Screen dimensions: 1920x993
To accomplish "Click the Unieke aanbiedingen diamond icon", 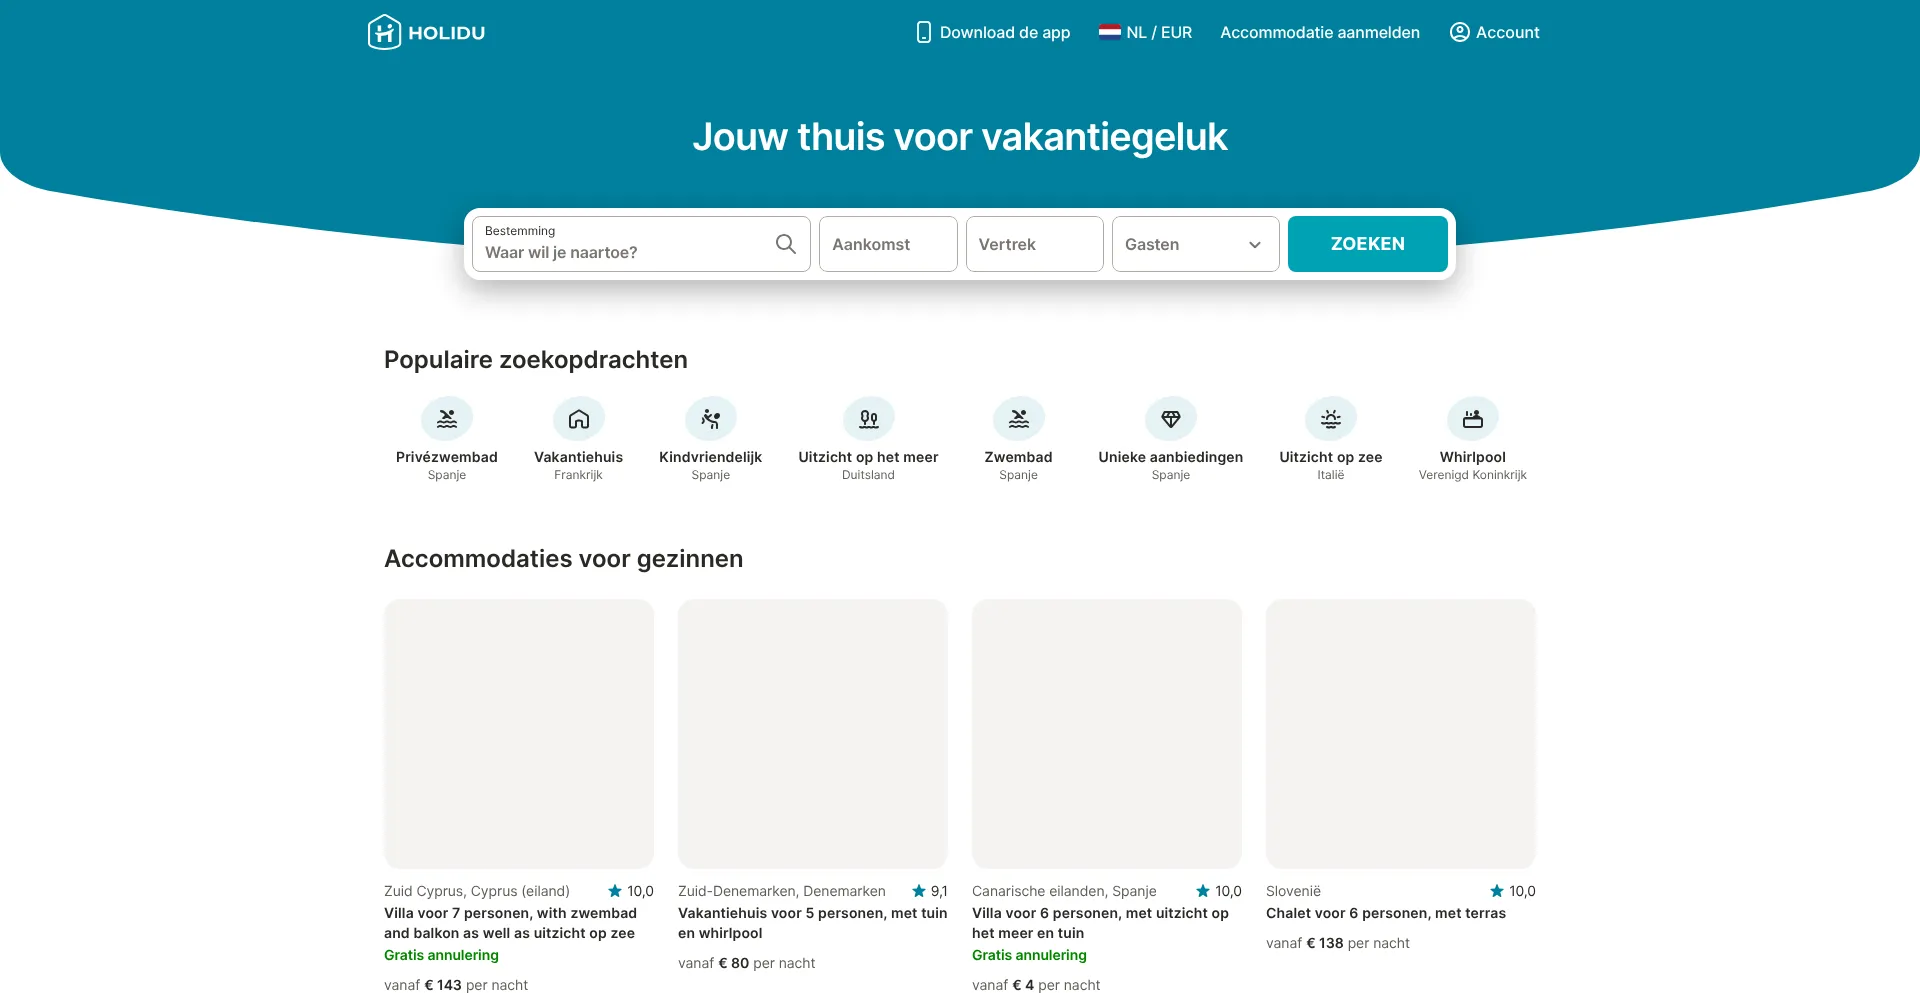I will (x=1170, y=418).
